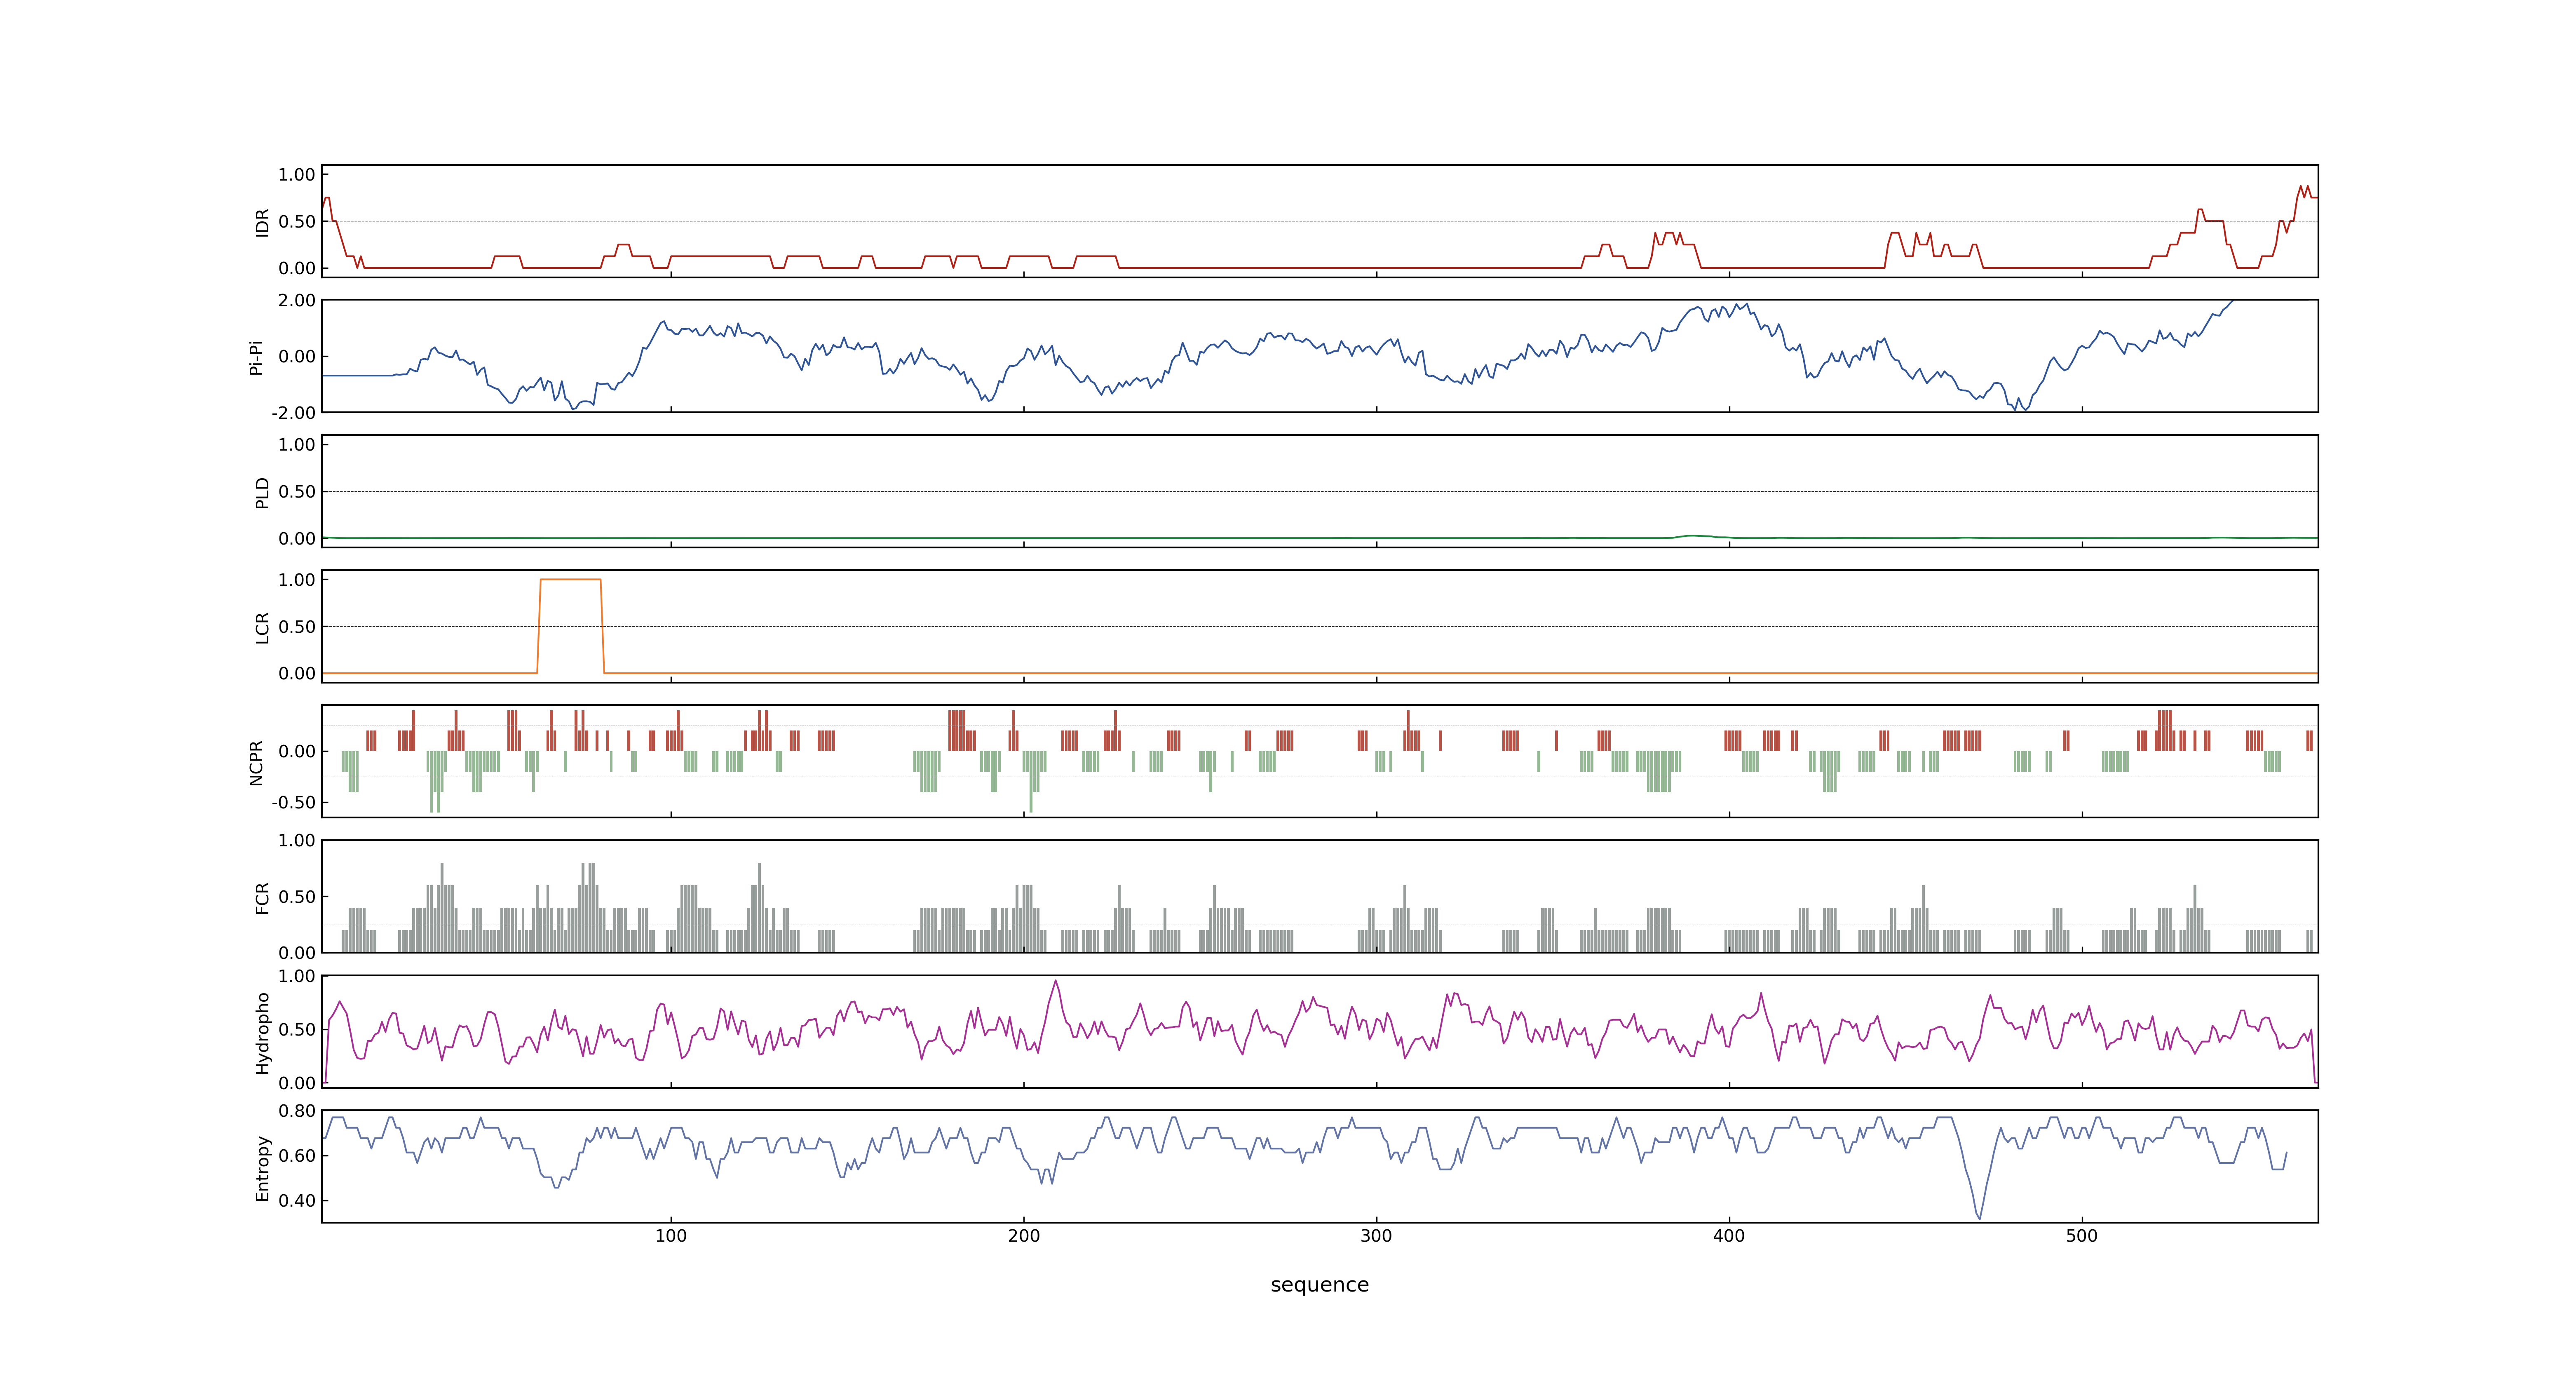Click the orange LCR plateau at value 1.00

click(570, 580)
